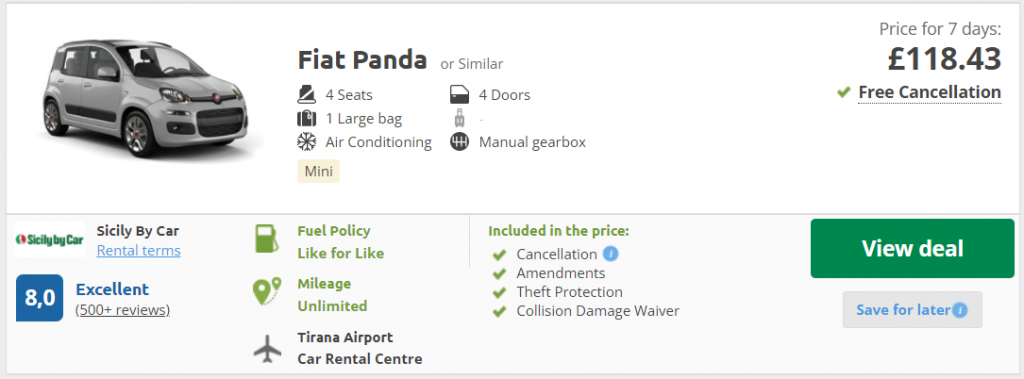The image size is (1024, 379).
Task: Click the greyed small bag icon
Action: click(x=460, y=119)
